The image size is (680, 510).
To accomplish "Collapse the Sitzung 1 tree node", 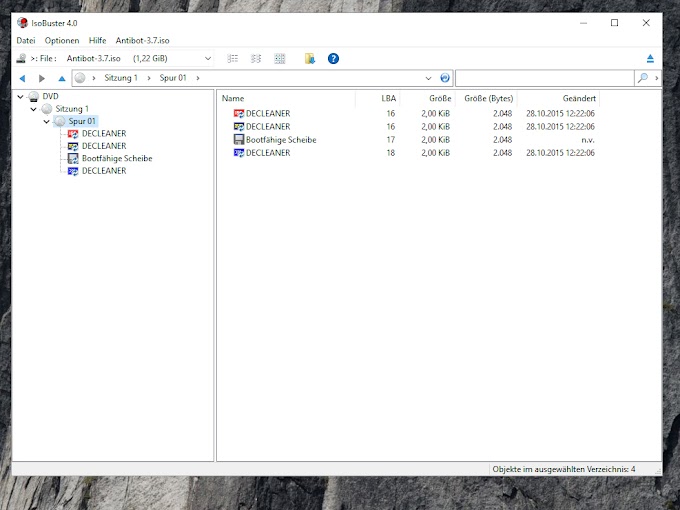I will point(33,109).
